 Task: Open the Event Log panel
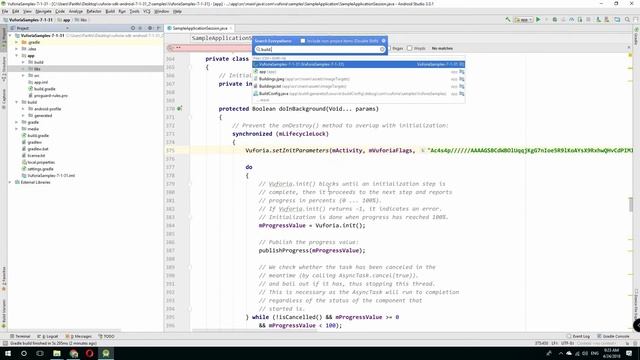tap(578, 336)
